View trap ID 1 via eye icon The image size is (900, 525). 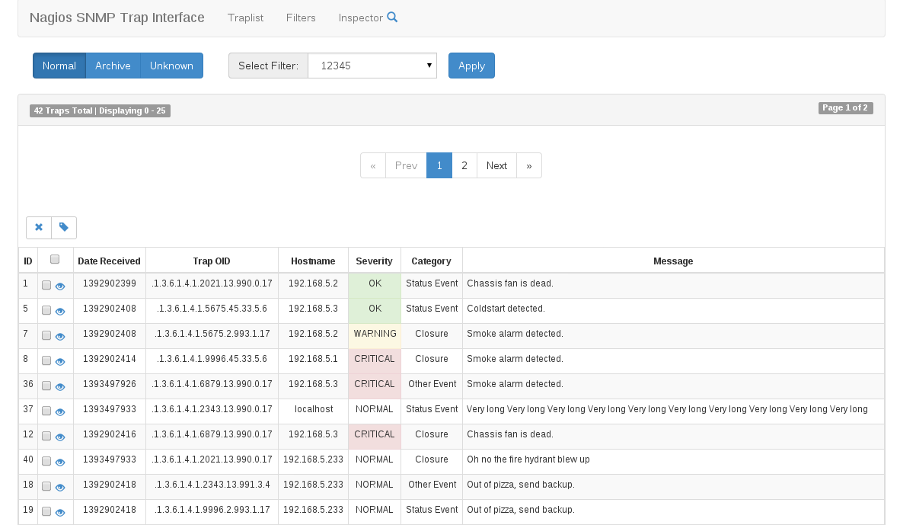pos(60,286)
